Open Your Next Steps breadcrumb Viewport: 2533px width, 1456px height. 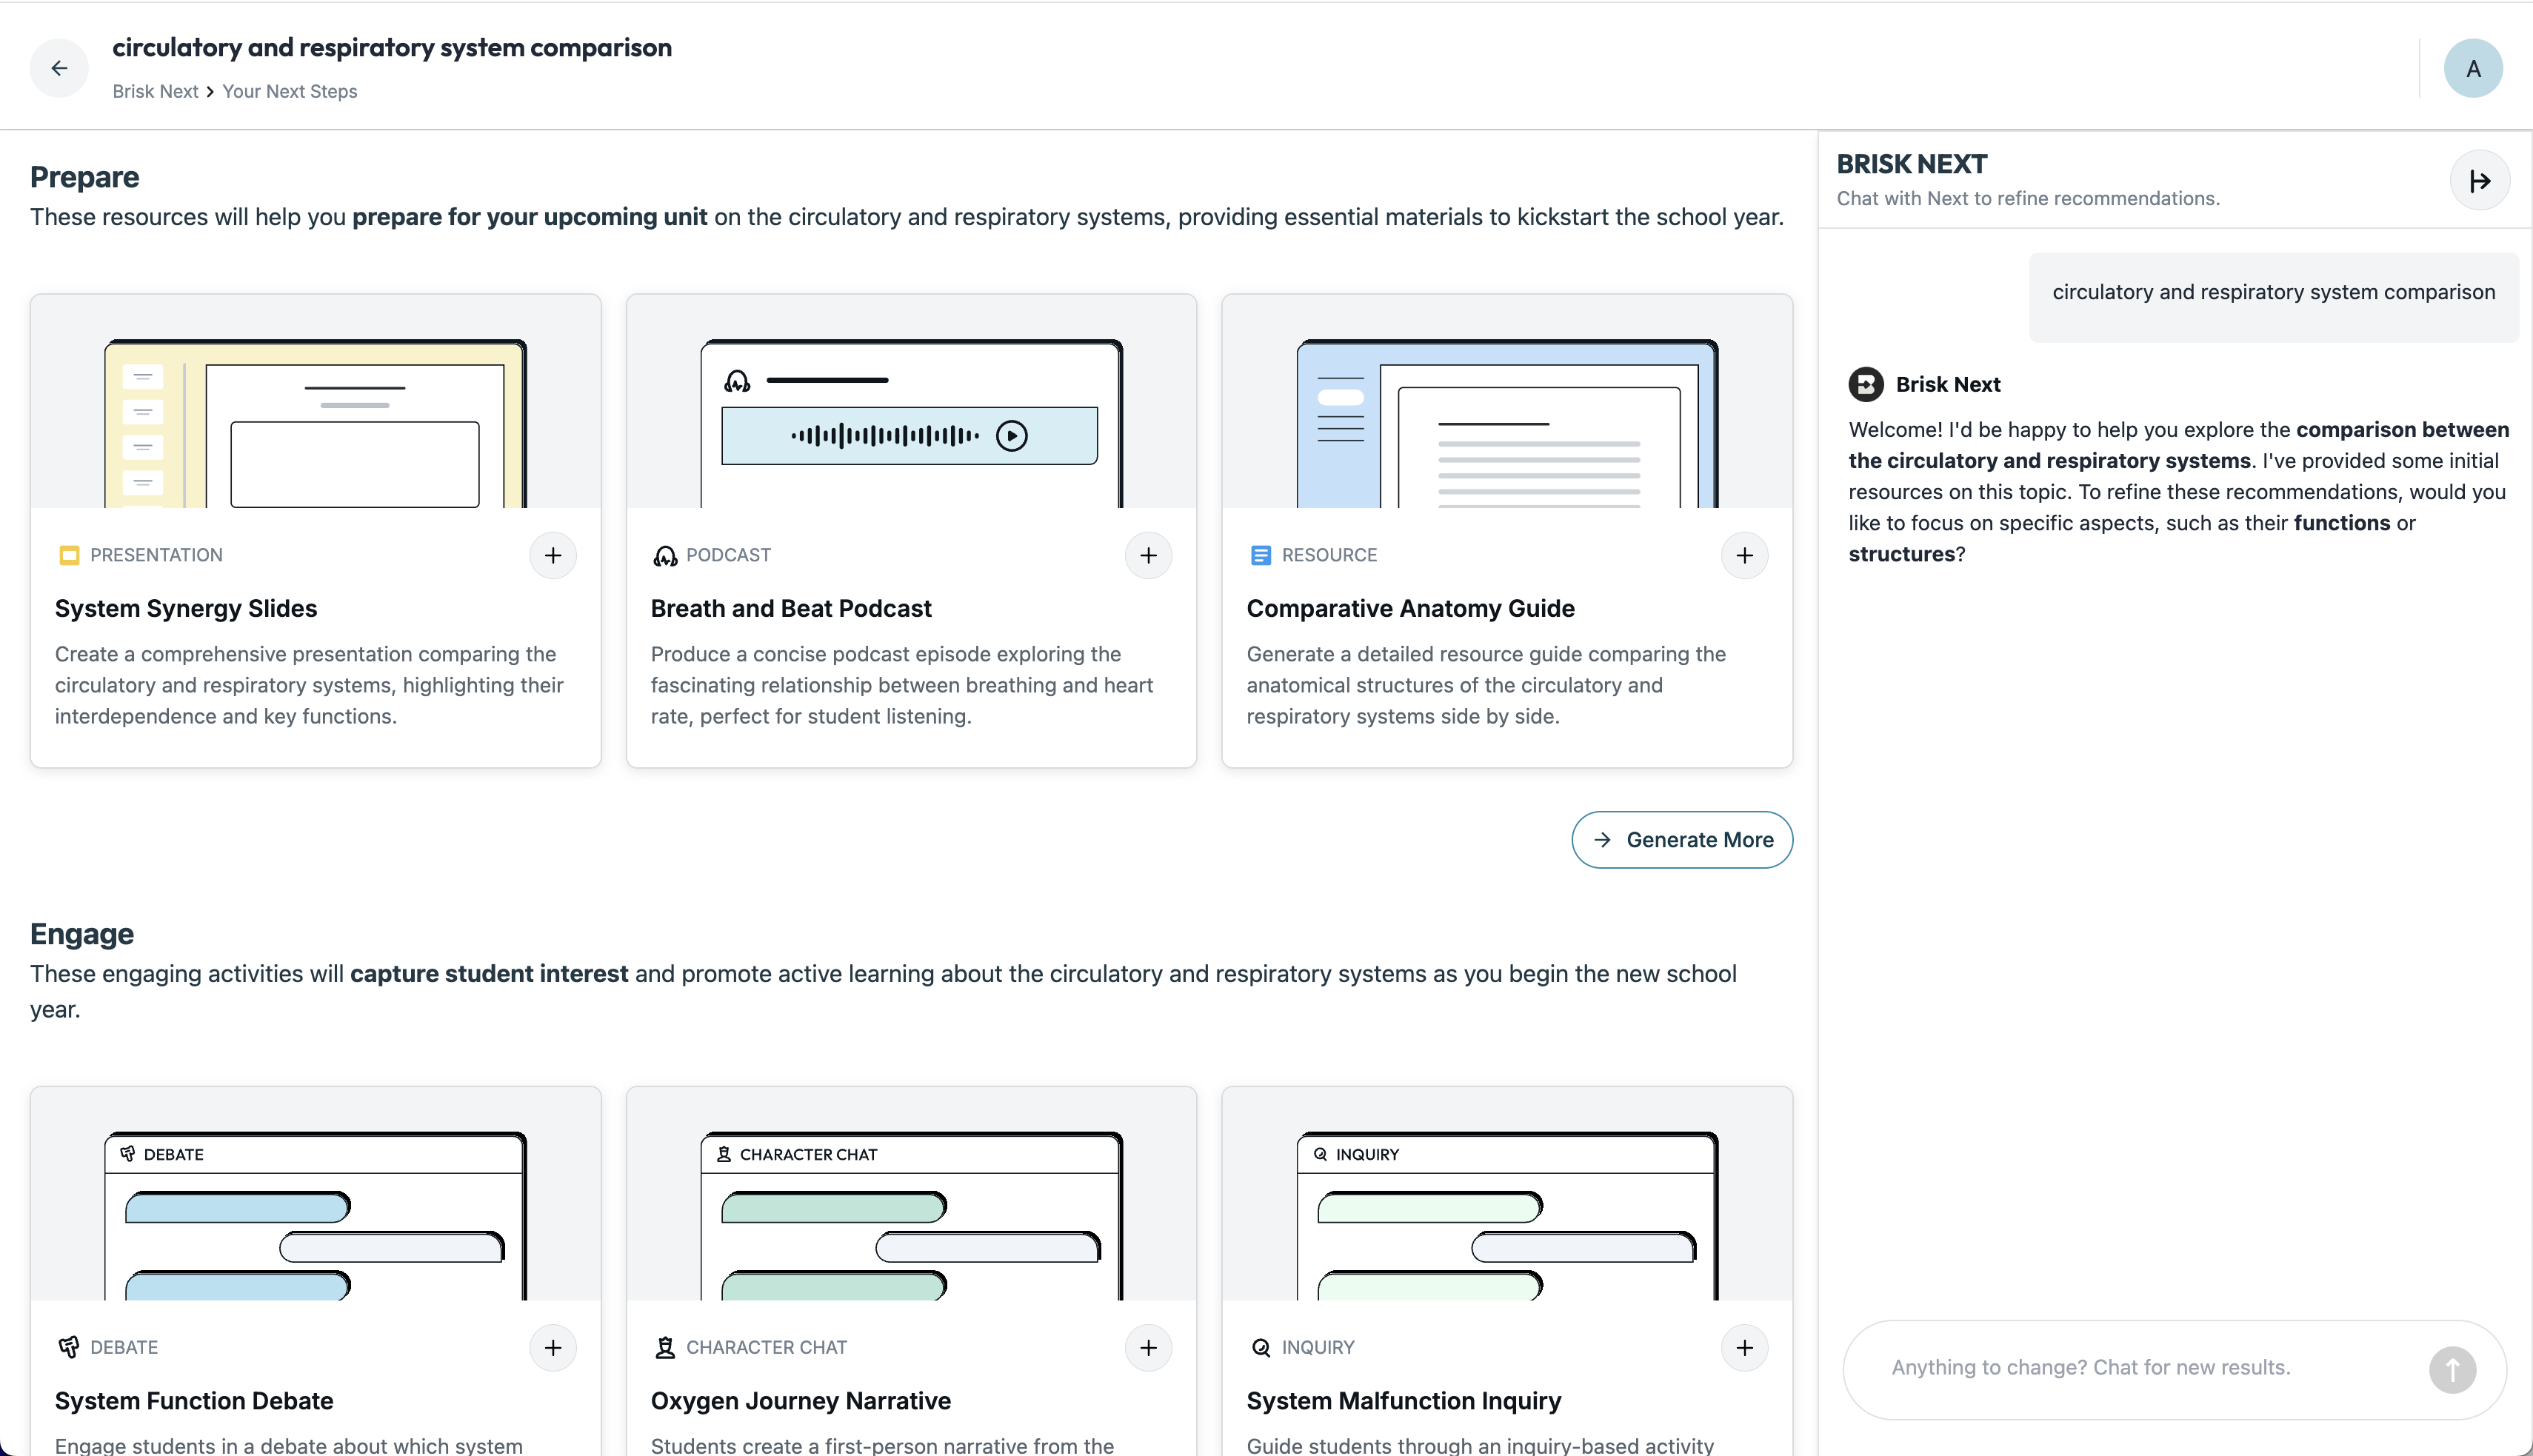coord(289,91)
